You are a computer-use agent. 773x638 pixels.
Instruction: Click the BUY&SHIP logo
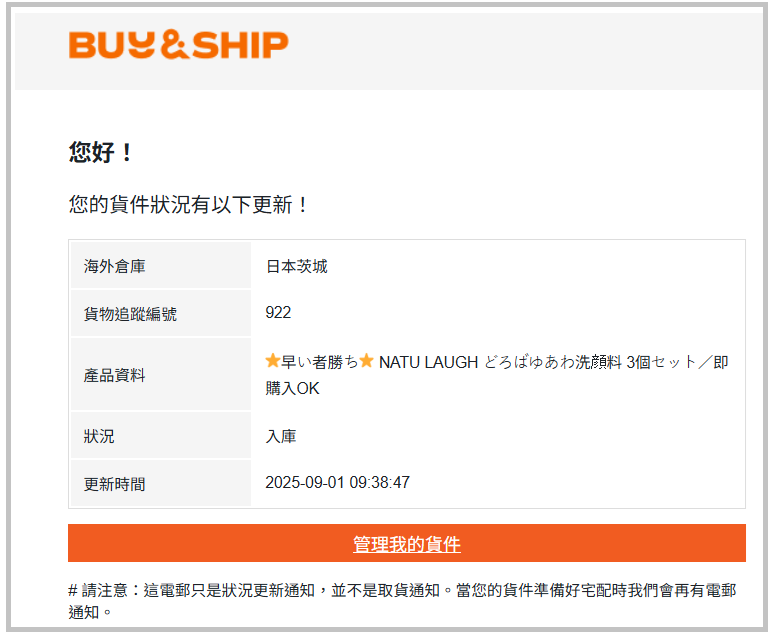178,45
